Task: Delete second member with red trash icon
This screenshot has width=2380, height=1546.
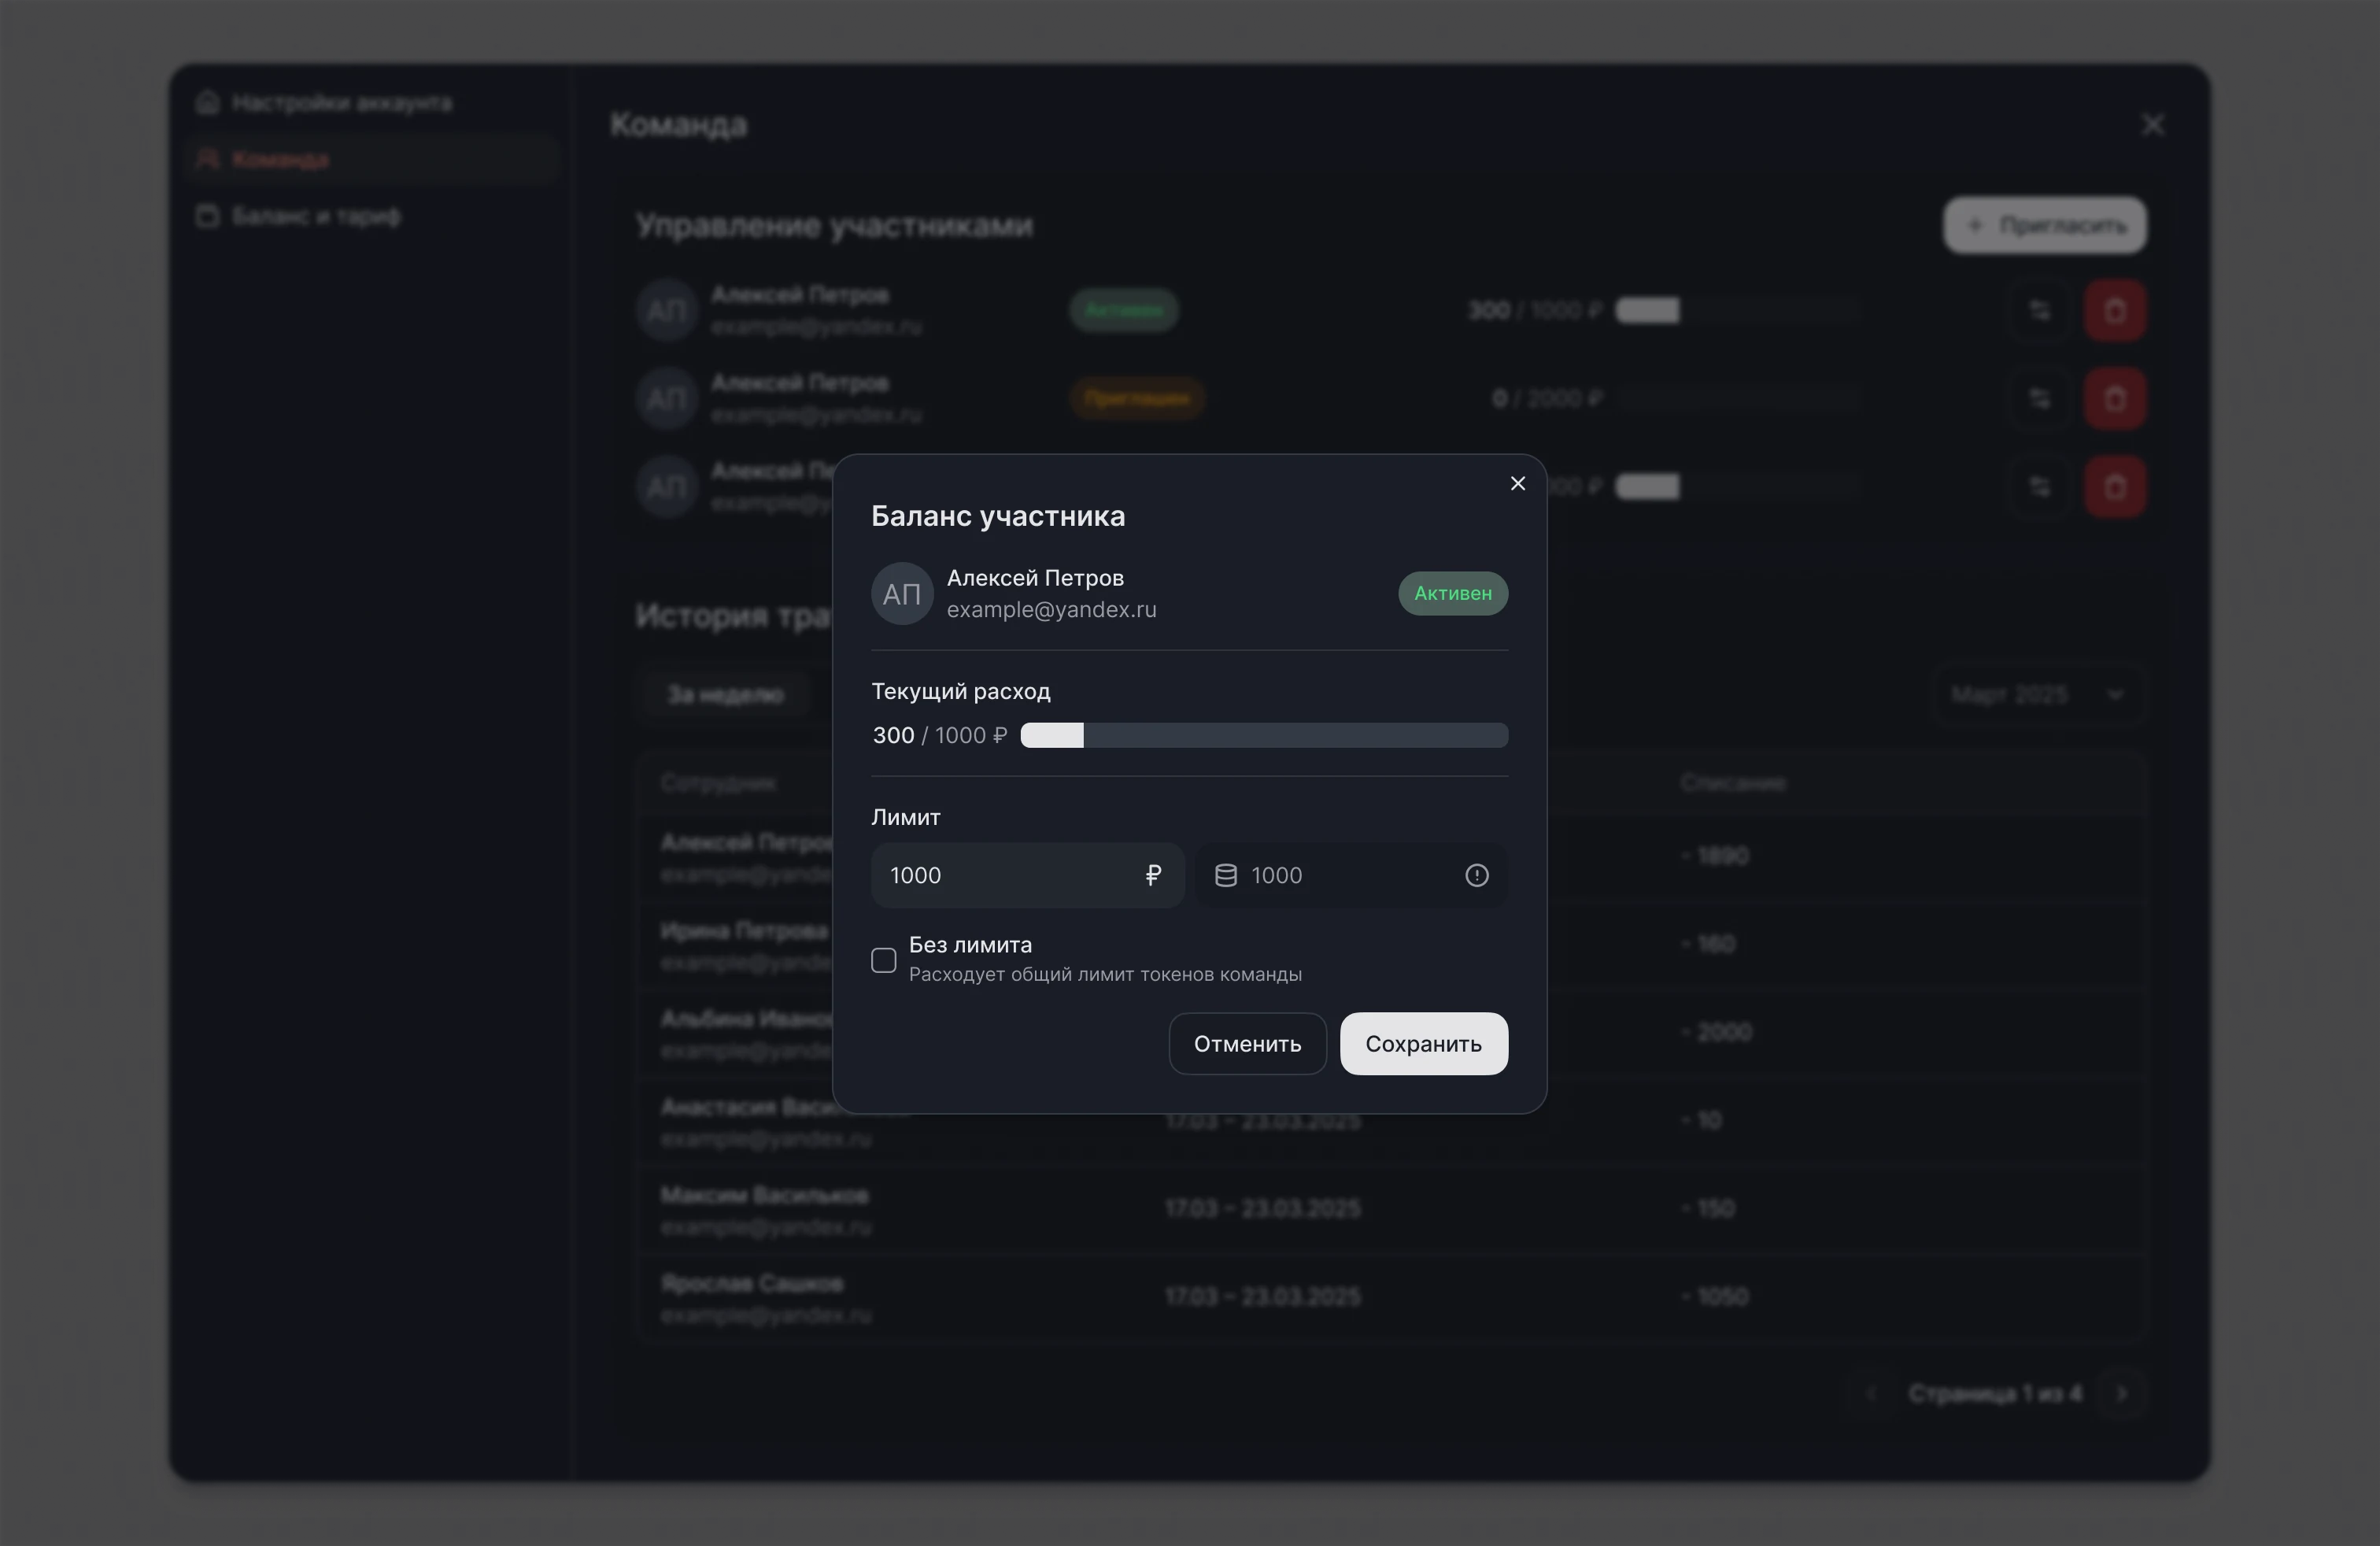Action: 2114,399
